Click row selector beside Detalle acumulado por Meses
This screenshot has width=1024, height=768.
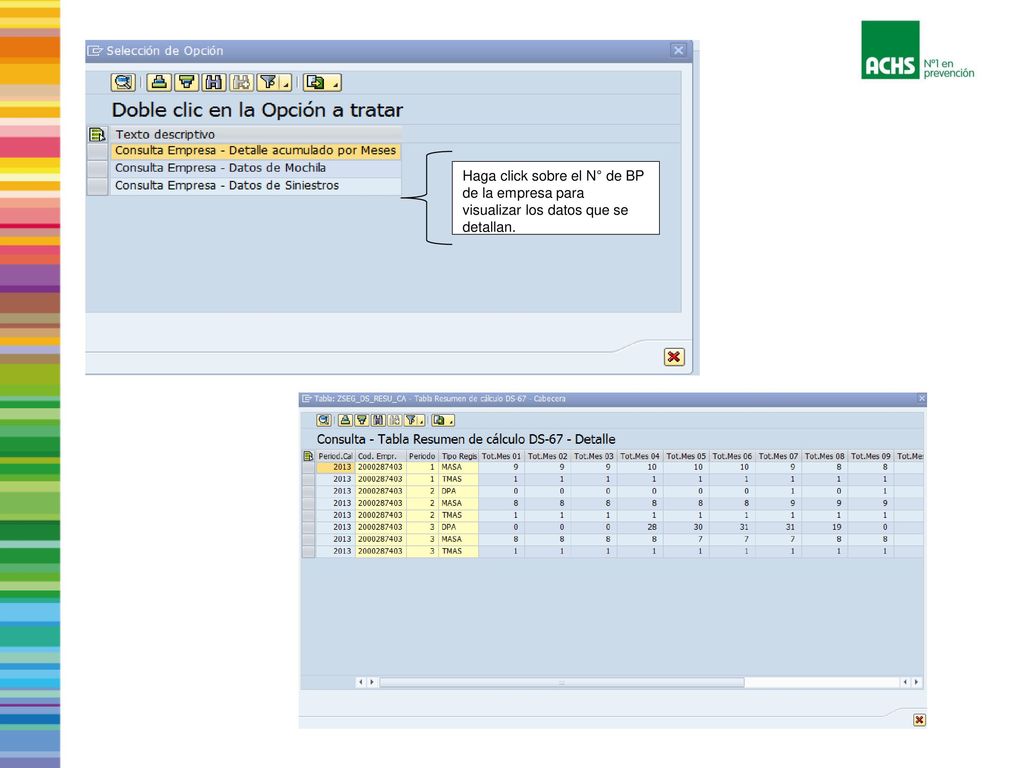pos(97,152)
